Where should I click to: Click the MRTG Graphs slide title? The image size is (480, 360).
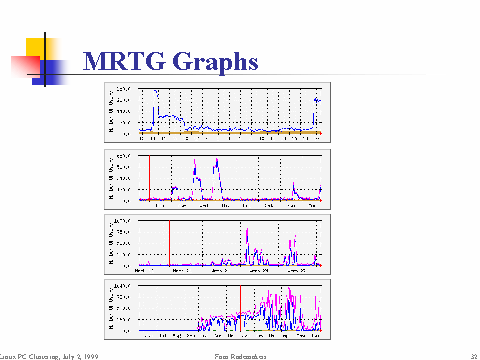(170, 62)
